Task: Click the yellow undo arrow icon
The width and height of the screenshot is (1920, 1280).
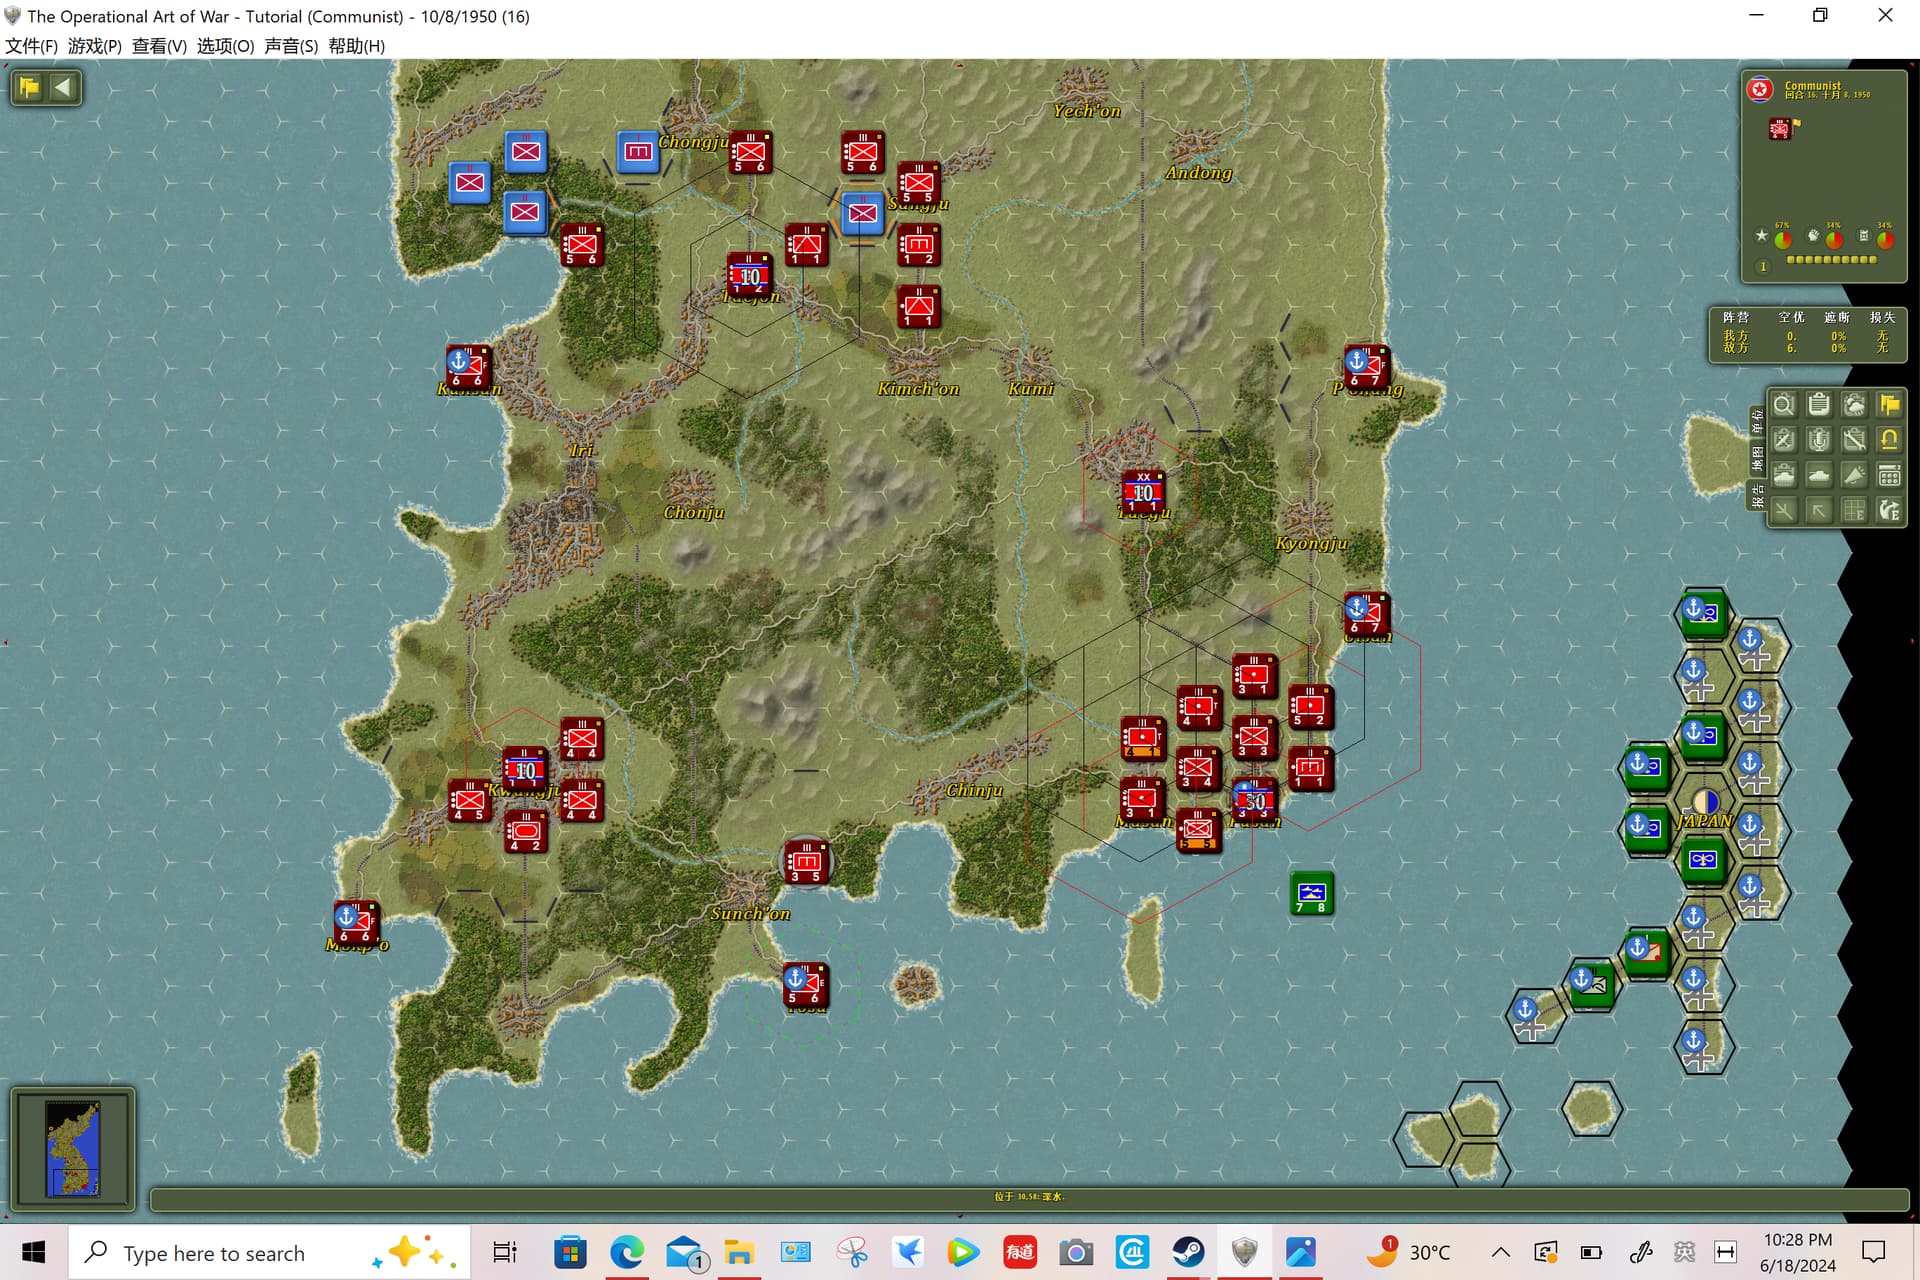Action: point(1889,439)
